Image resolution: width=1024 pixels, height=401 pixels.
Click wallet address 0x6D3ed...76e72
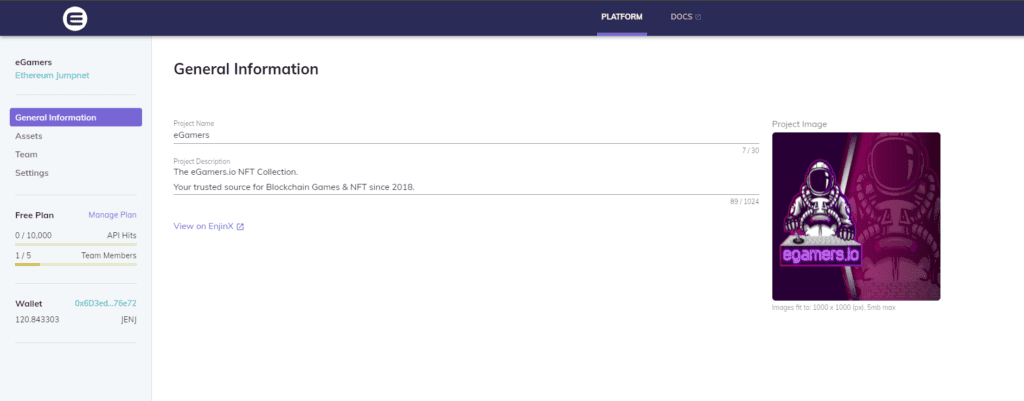pyautogui.click(x=106, y=303)
